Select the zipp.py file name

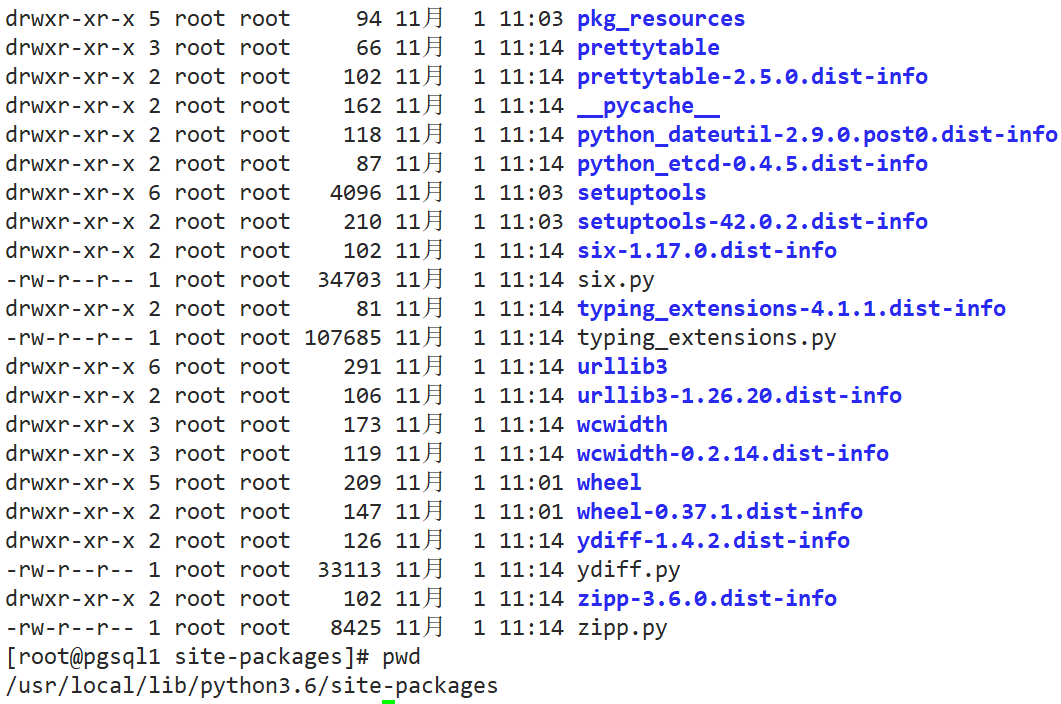coord(623,628)
